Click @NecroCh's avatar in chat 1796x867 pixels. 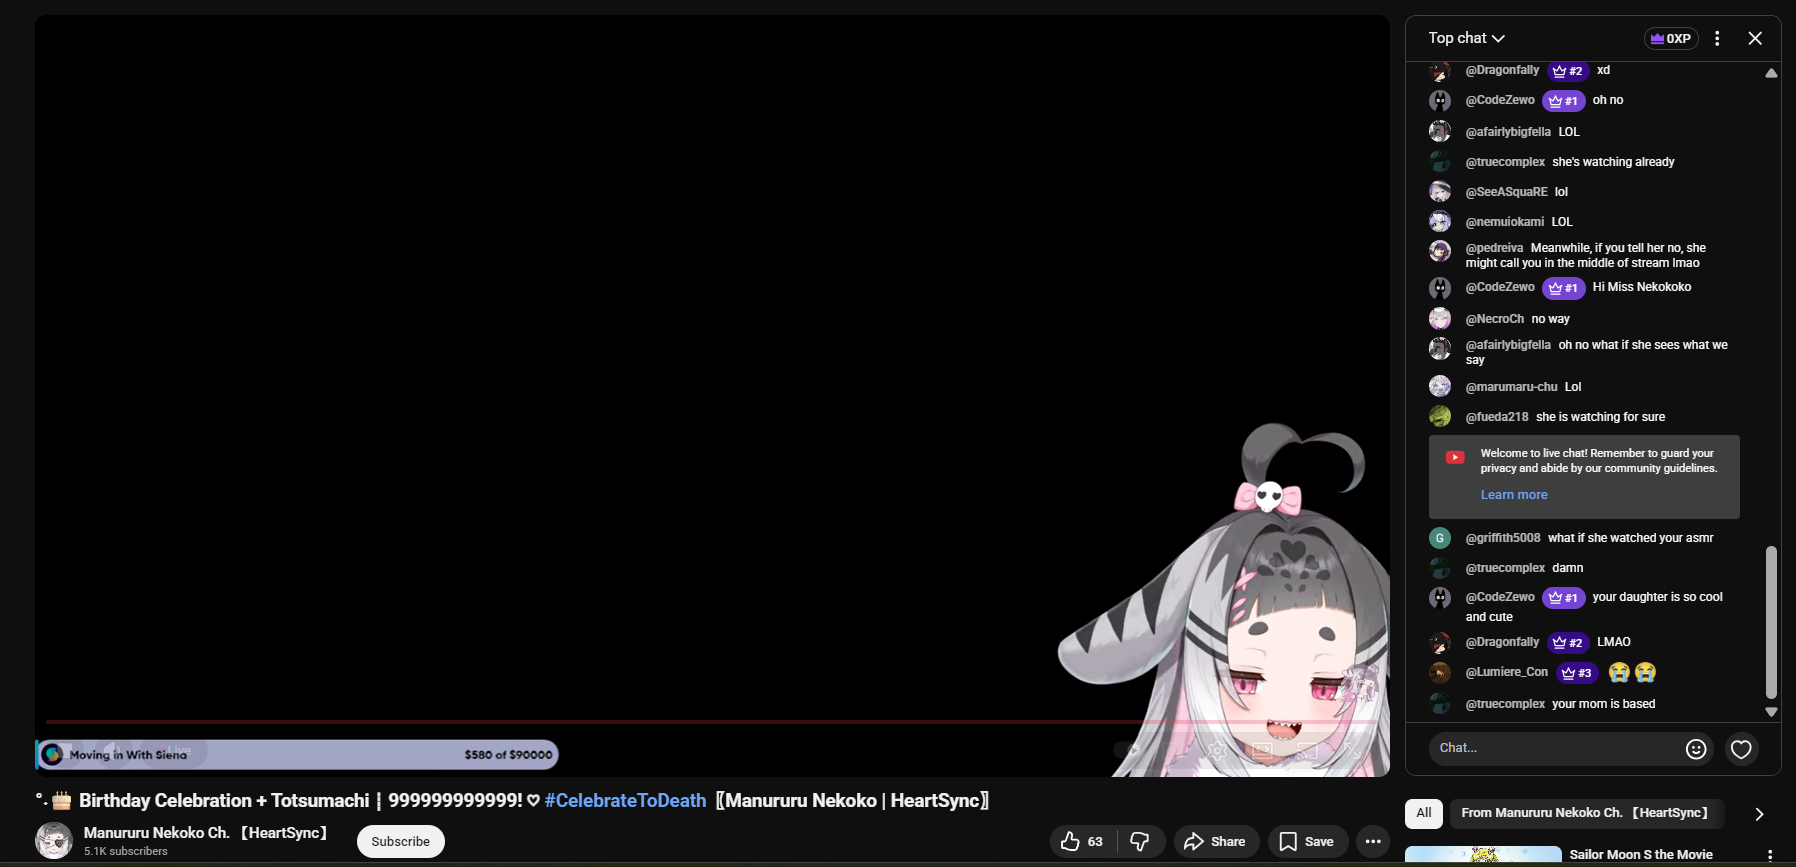[1440, 318]
